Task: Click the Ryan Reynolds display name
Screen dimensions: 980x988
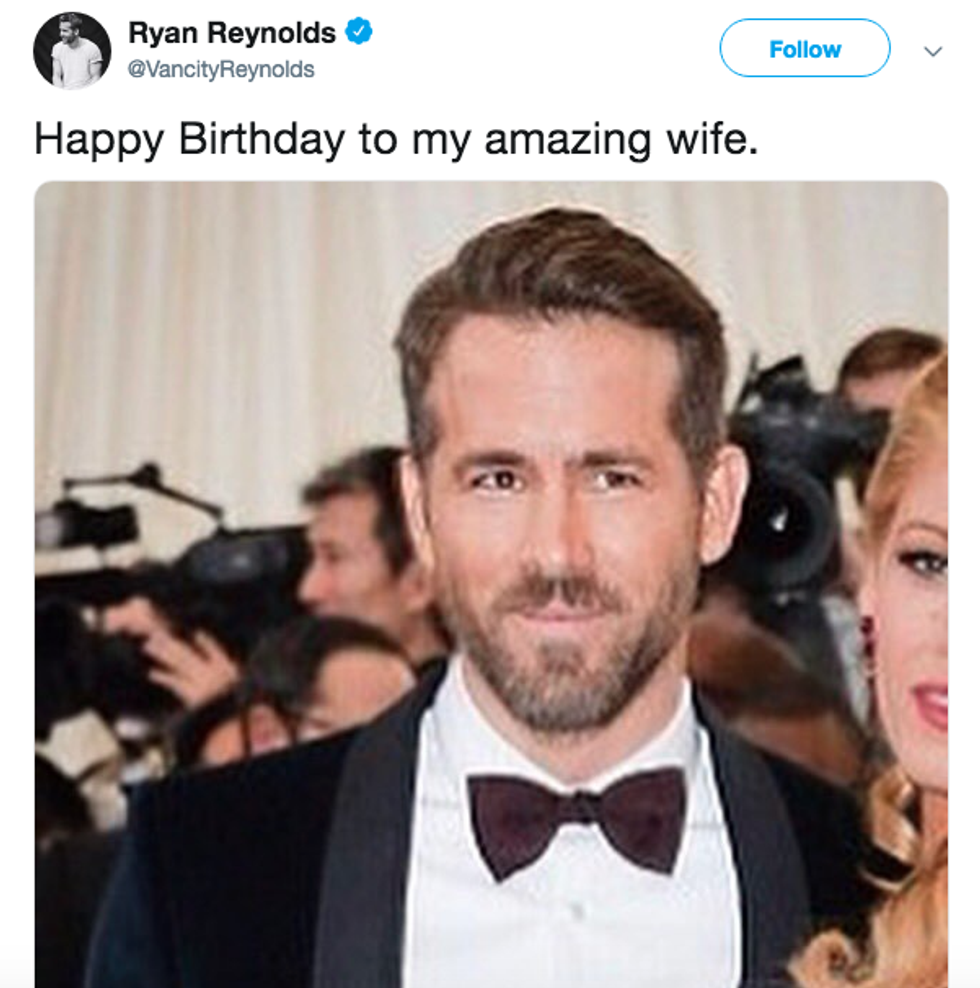Action: (231, 33)
